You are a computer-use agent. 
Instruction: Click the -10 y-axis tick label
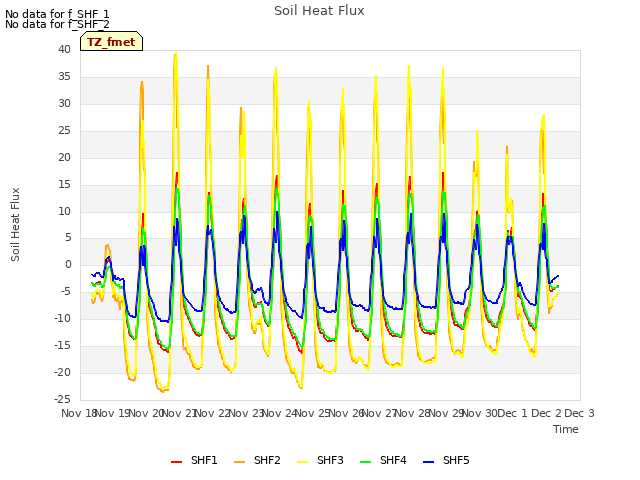[62, 318]
